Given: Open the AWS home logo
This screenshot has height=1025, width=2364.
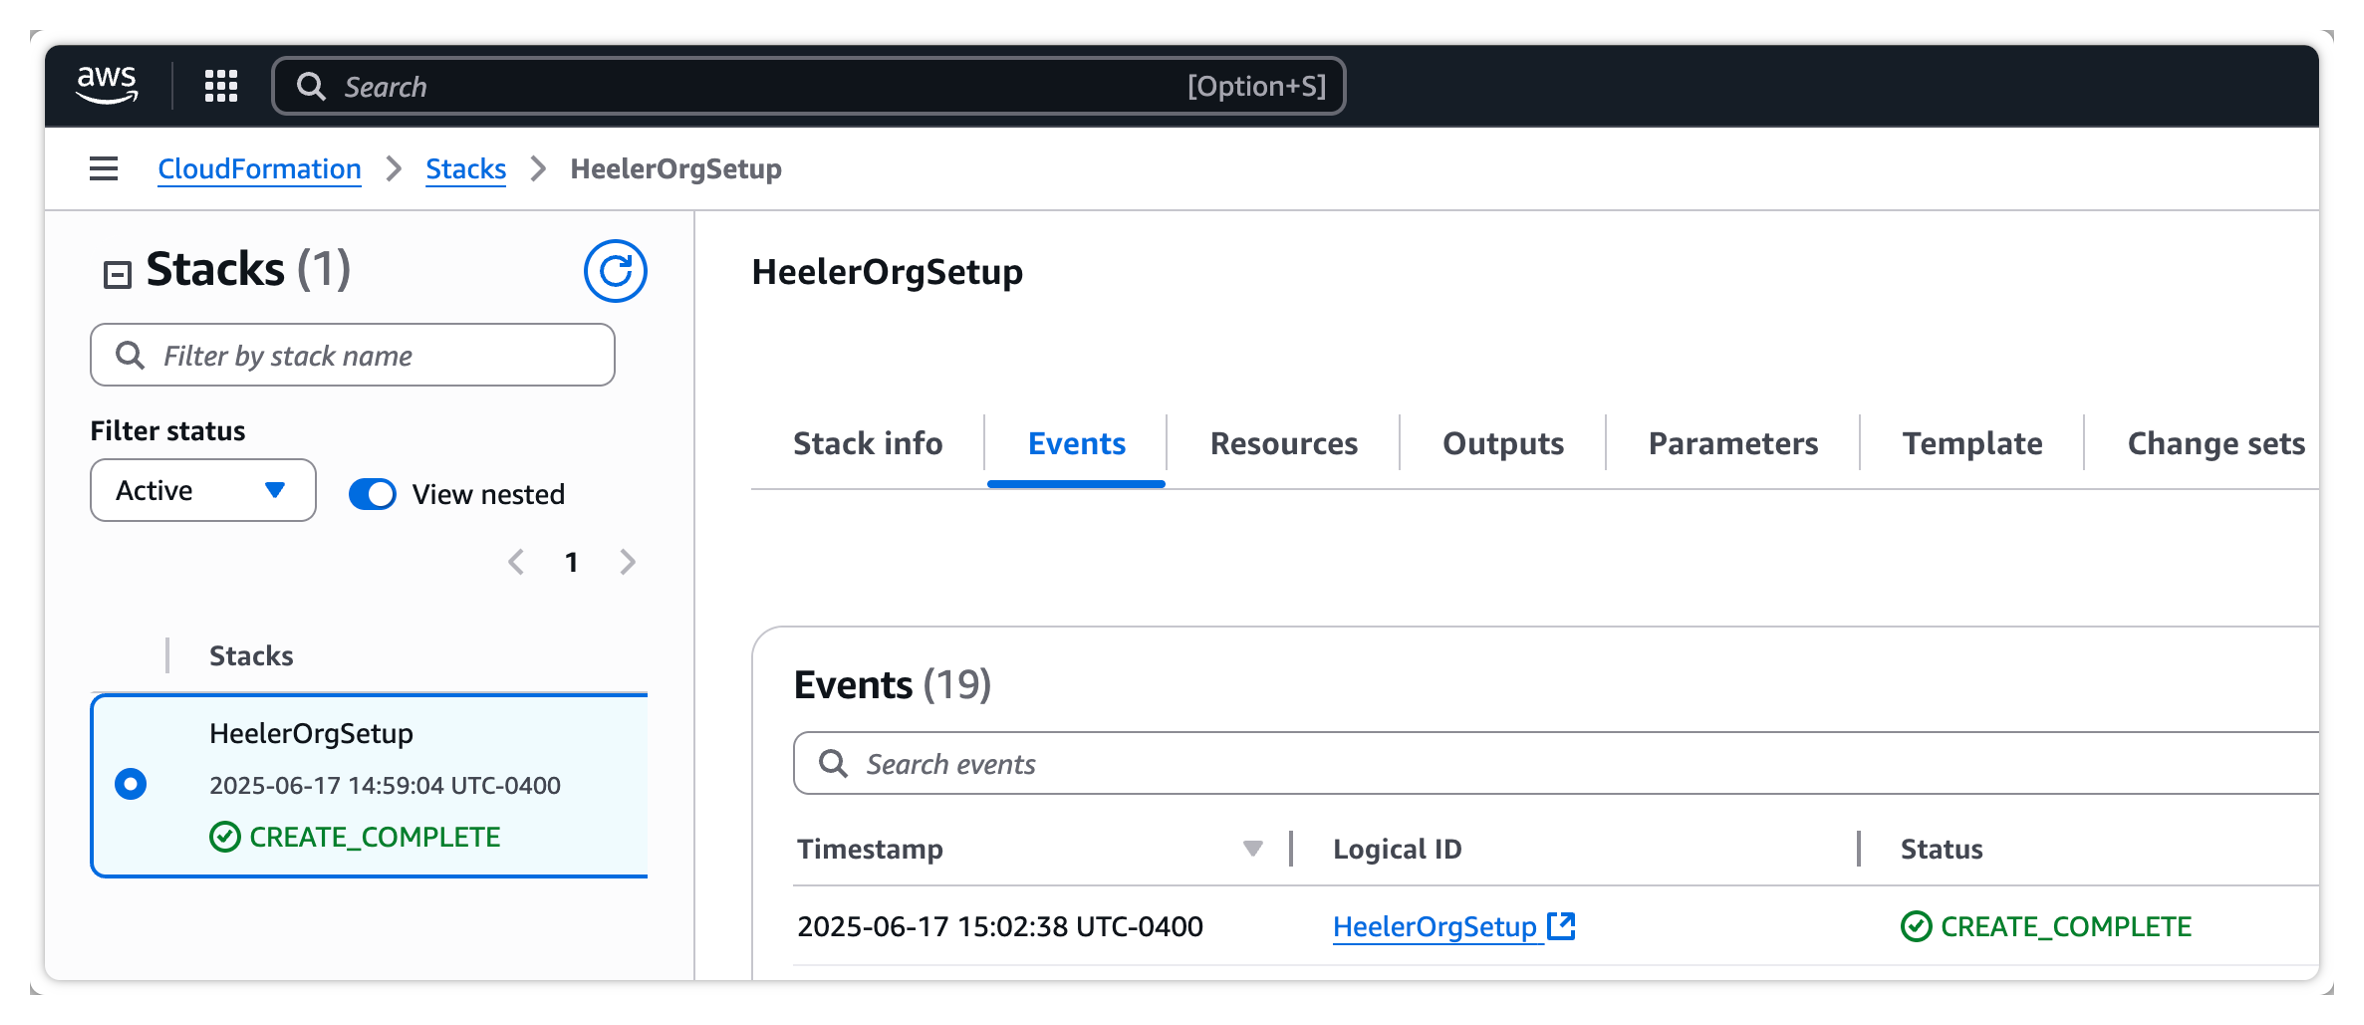Looking at the screenshot, I should [107, 85].
